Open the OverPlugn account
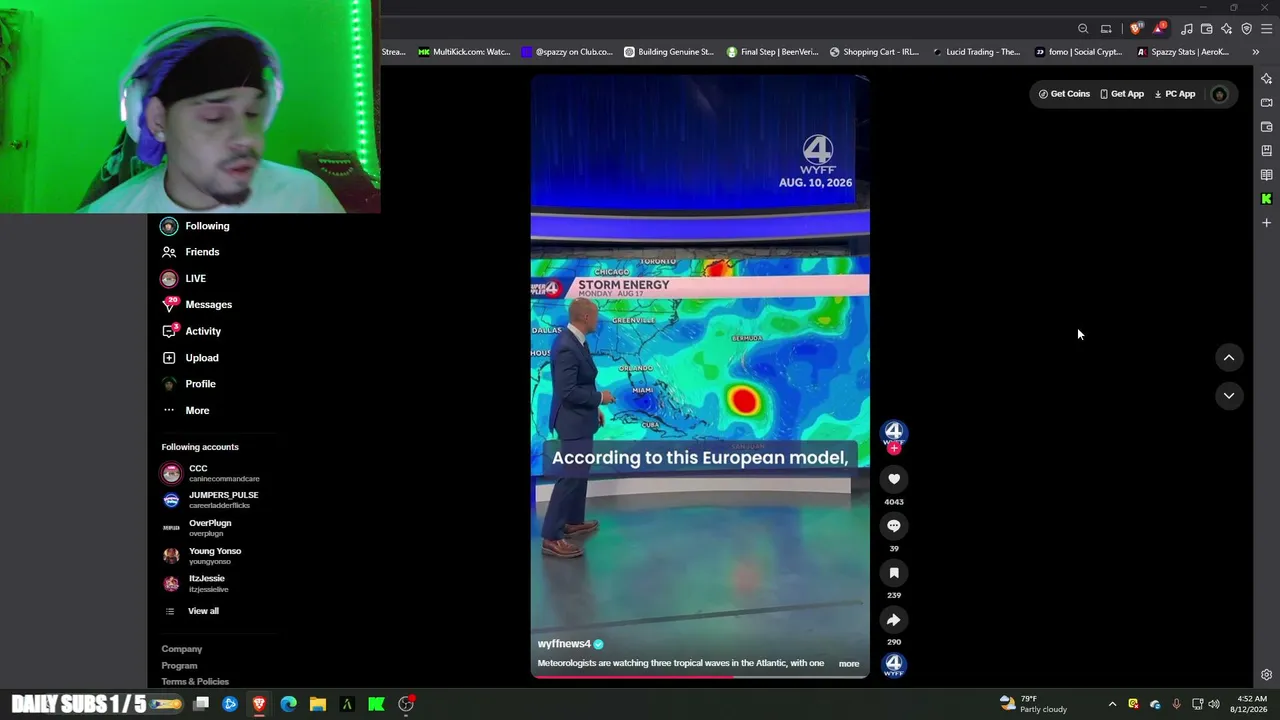 coord(197,528)
